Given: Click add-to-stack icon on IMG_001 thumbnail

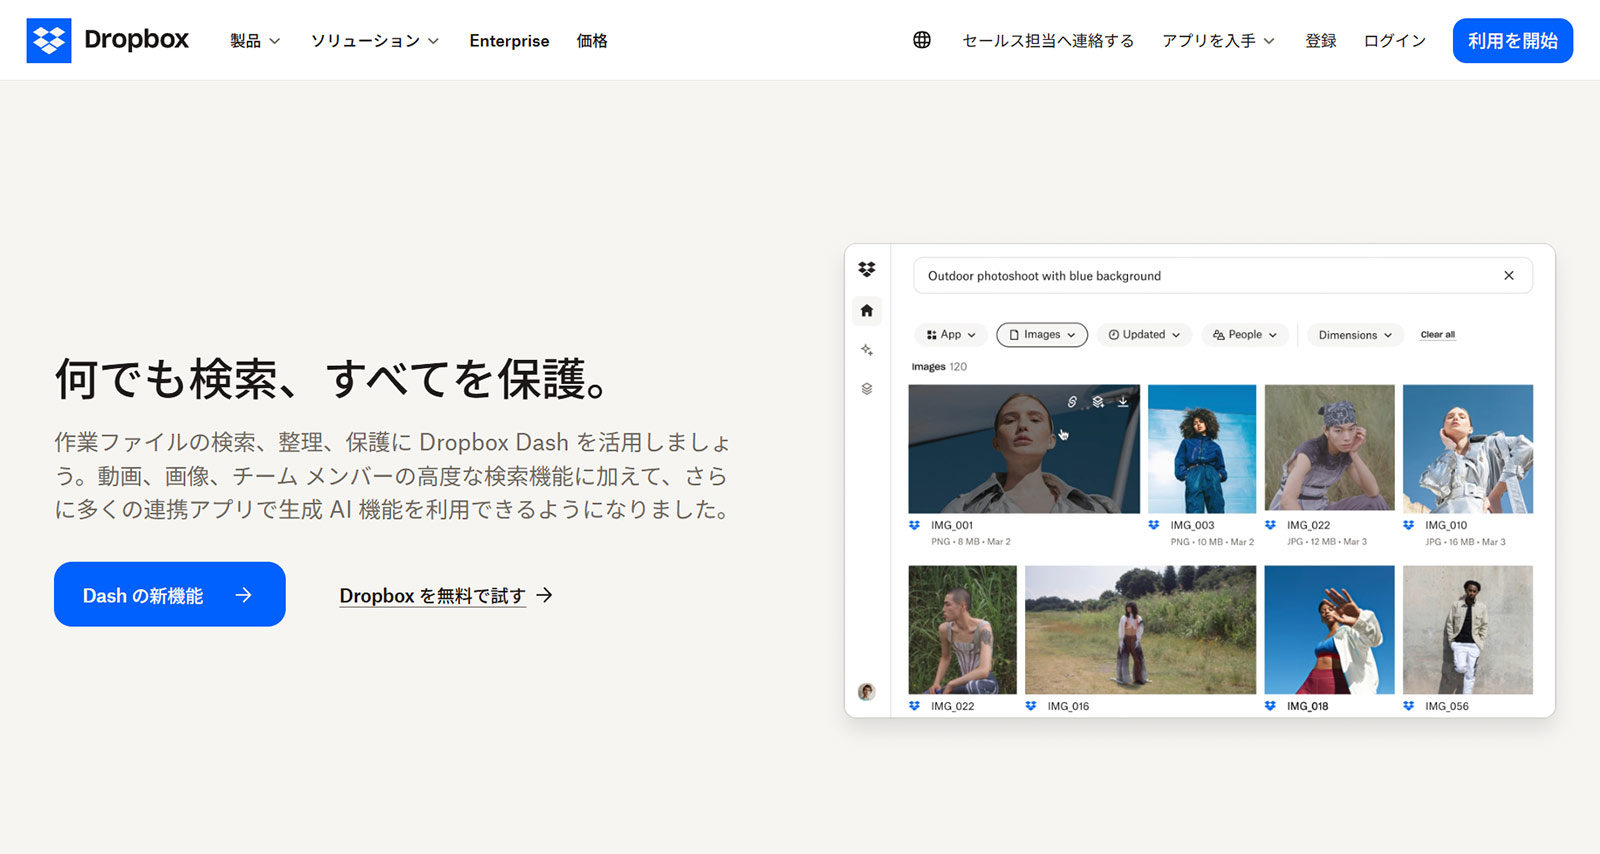Looking at the screenshot, I should tap(1098, 401).
